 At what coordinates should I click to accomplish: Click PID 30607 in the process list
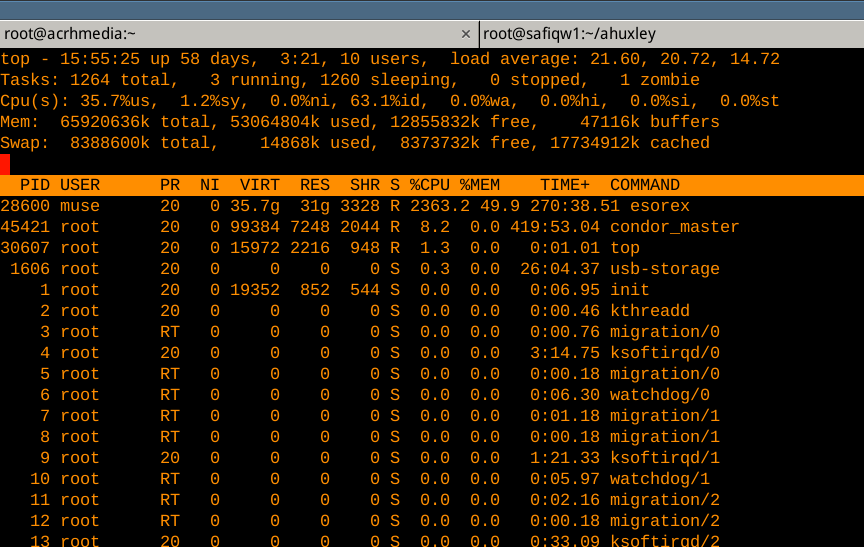25,248
